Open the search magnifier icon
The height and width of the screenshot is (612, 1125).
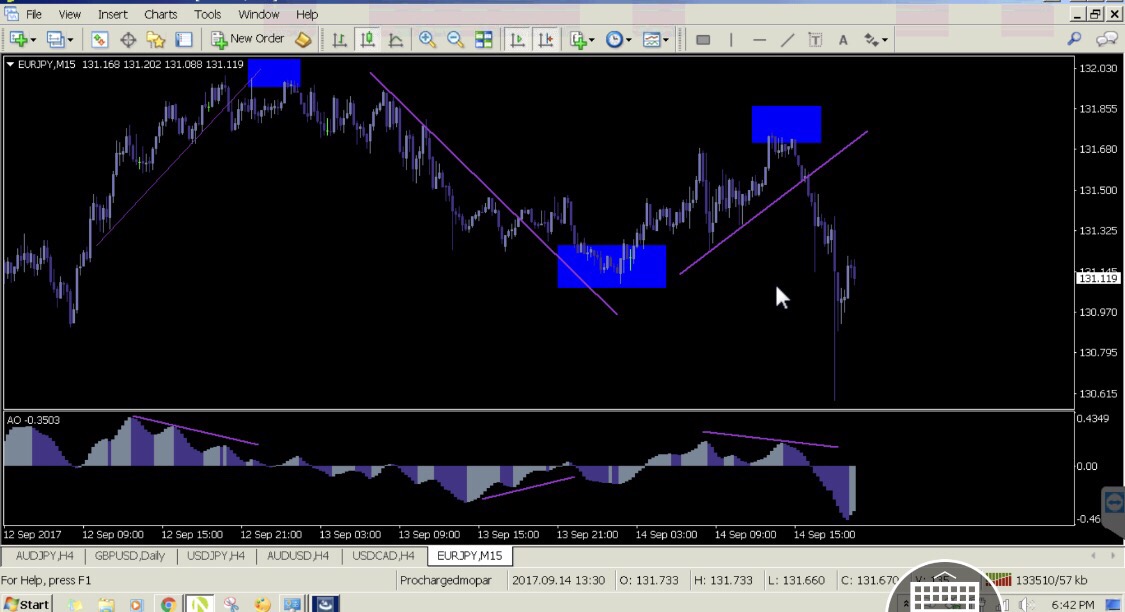(1074, 39)
